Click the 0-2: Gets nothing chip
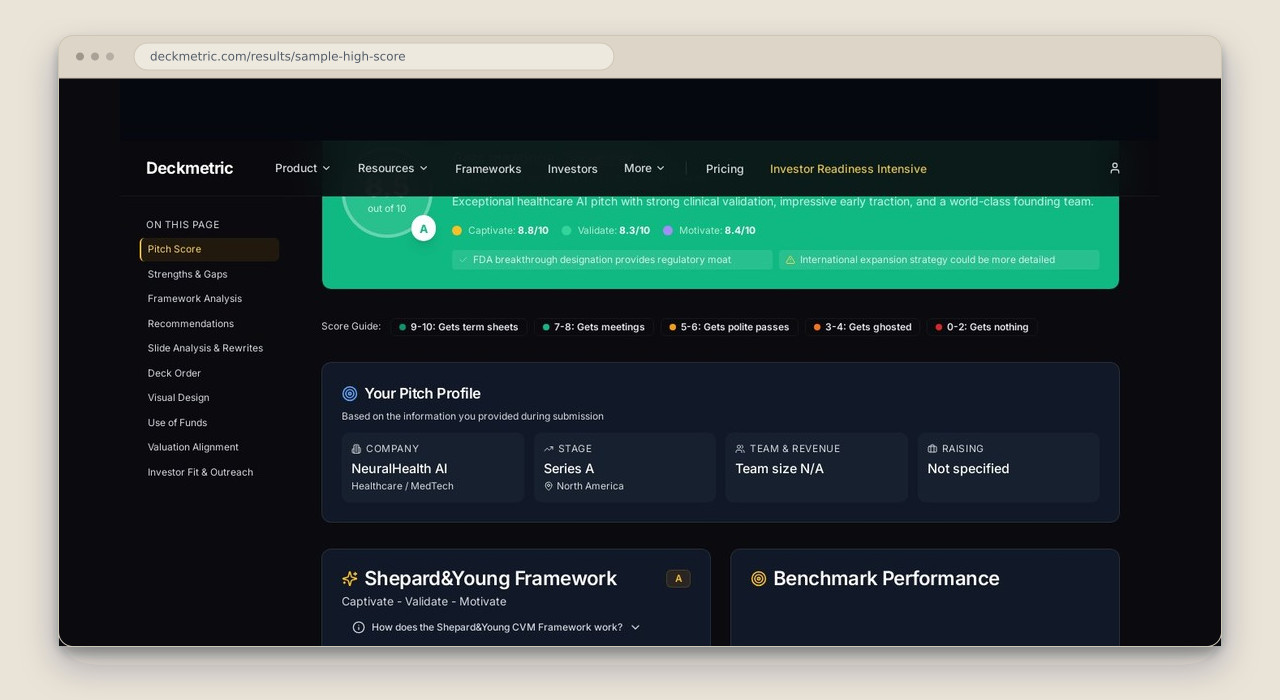 [982, 327]
